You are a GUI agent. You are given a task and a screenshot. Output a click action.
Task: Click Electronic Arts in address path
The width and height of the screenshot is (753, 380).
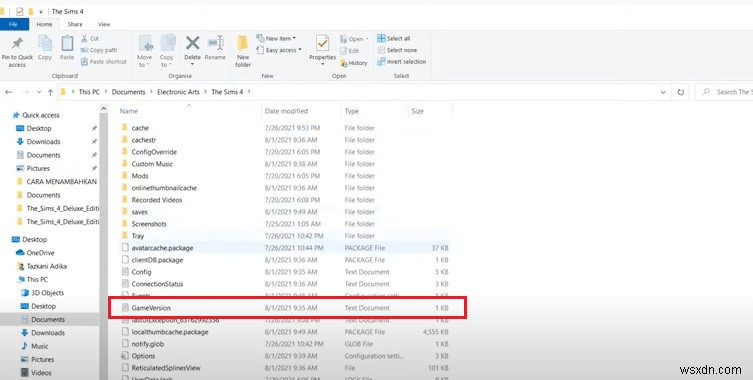point(178,92)
